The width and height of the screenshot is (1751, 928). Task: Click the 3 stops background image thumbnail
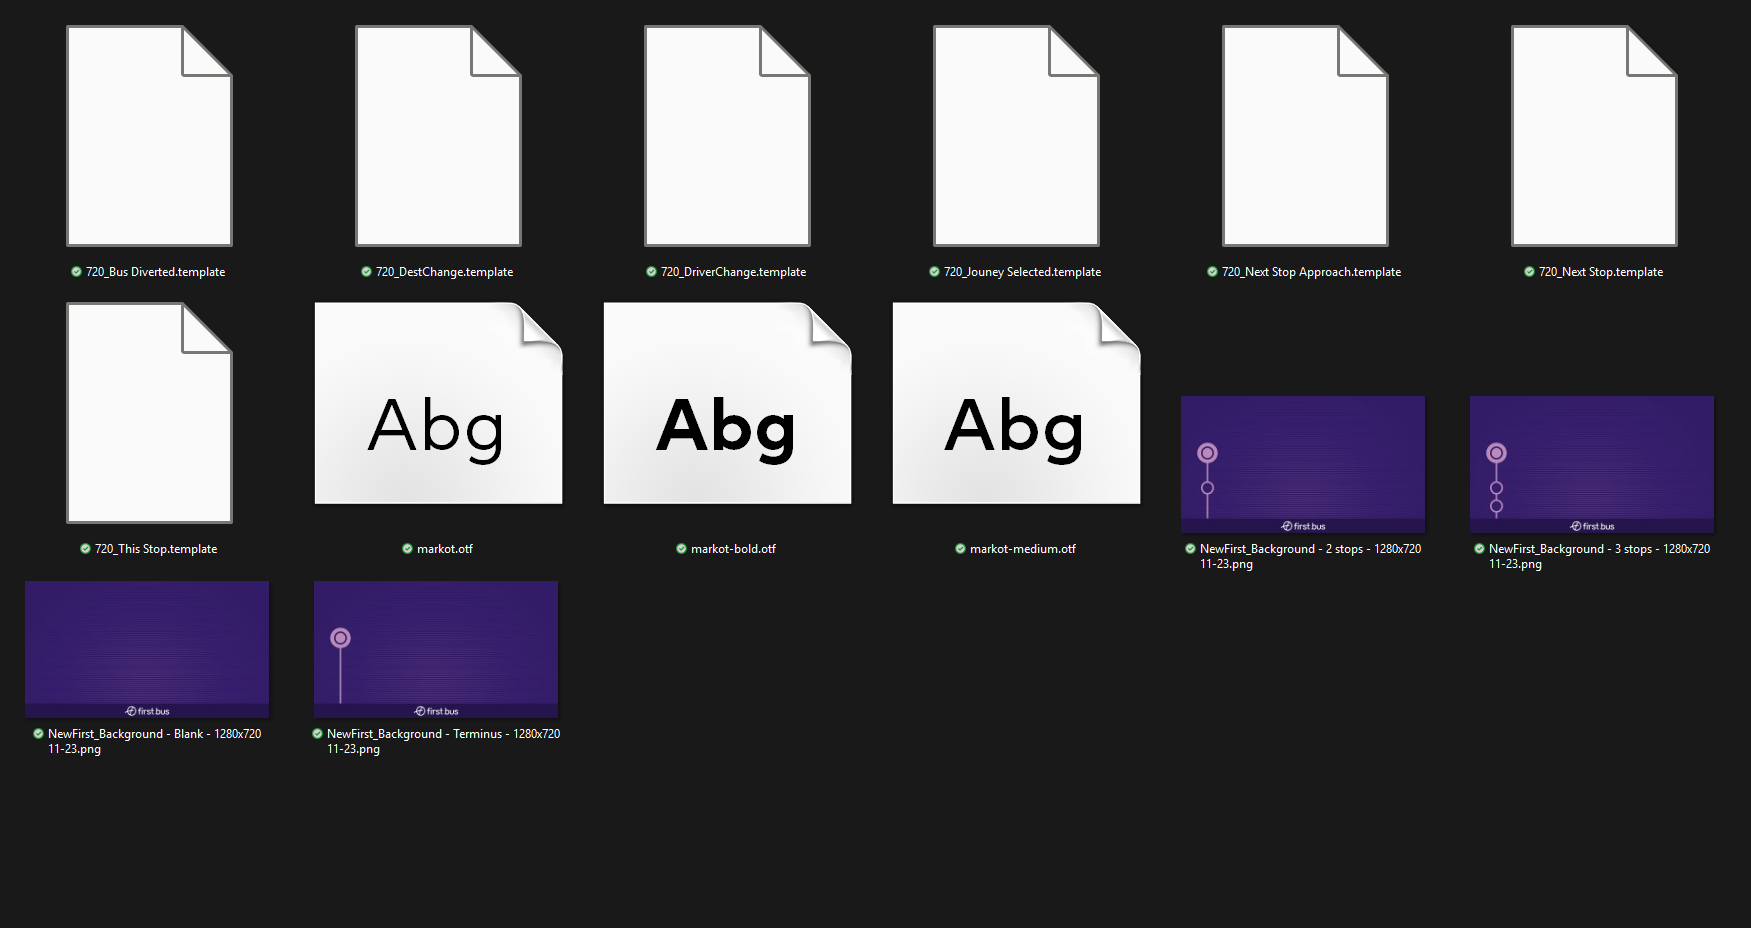click(x=1591, y=464)
